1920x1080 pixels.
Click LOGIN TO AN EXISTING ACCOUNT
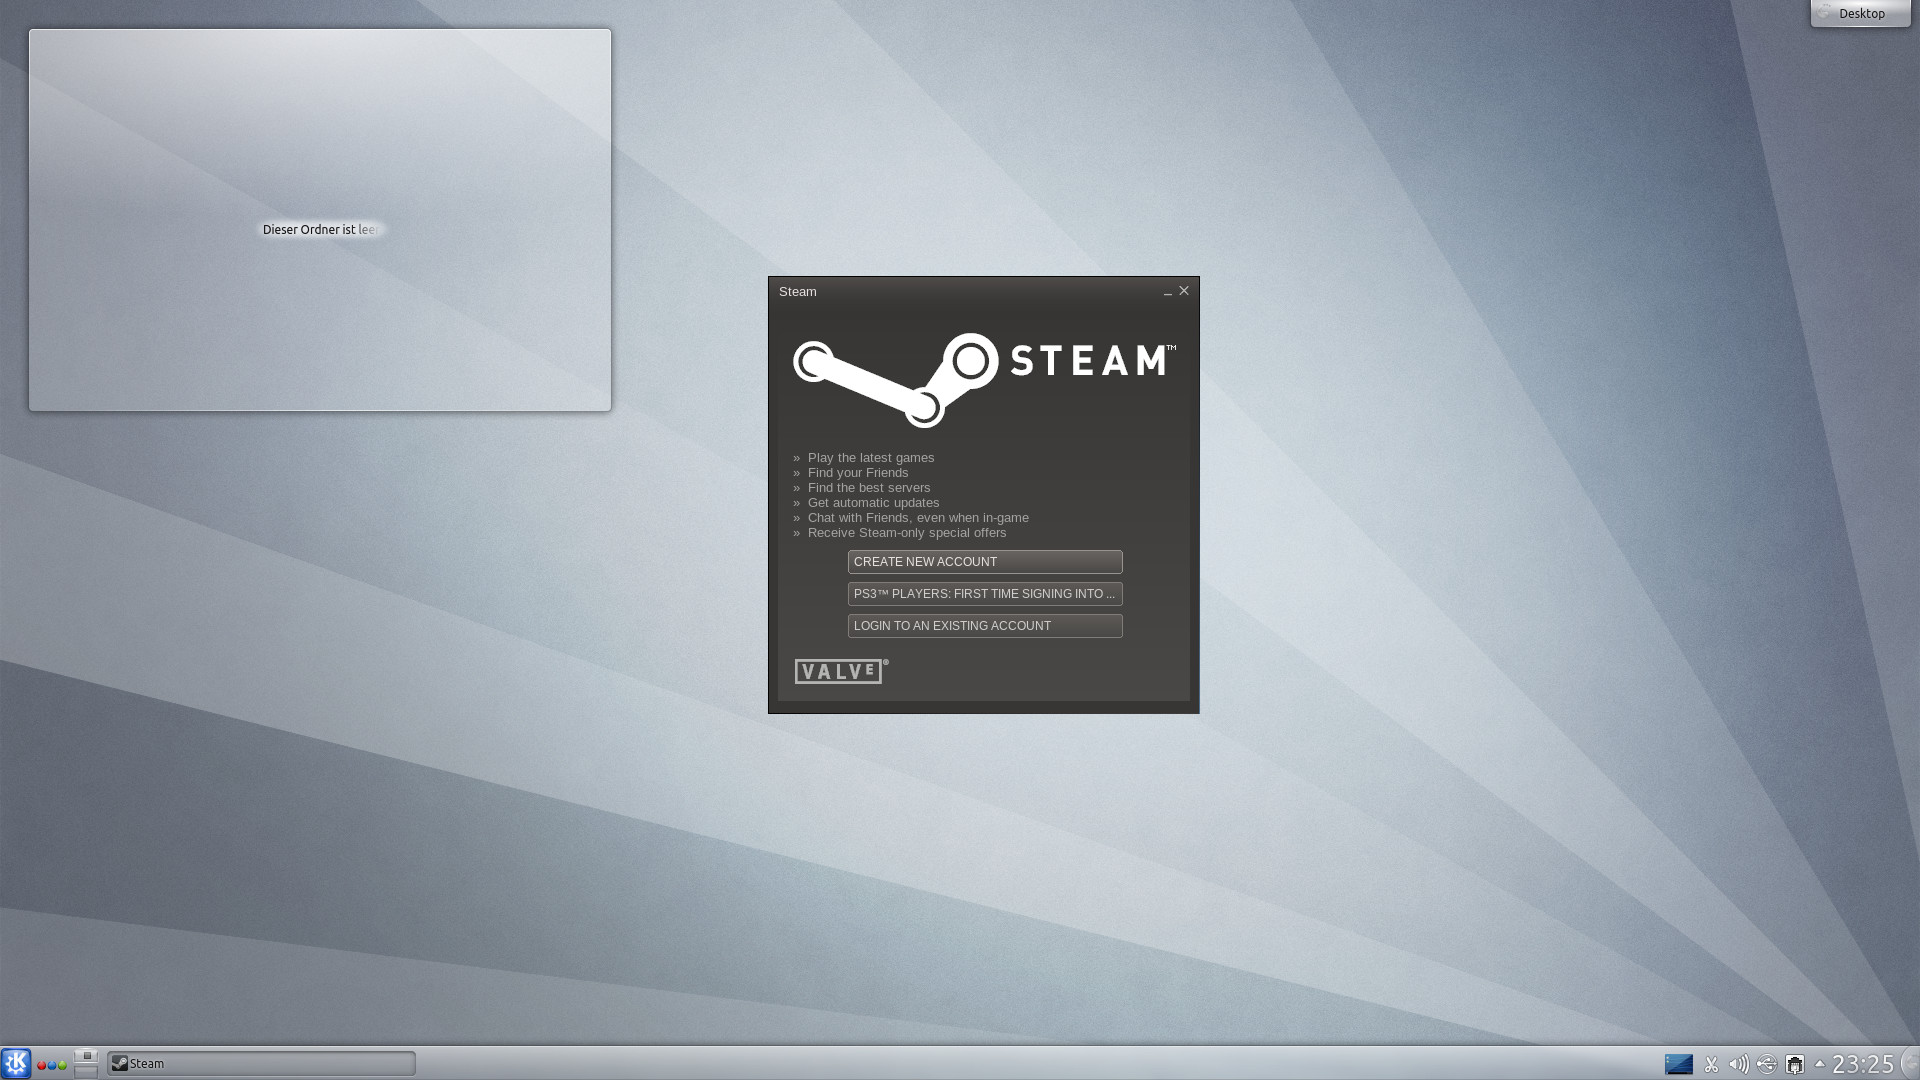click(984, 625)
